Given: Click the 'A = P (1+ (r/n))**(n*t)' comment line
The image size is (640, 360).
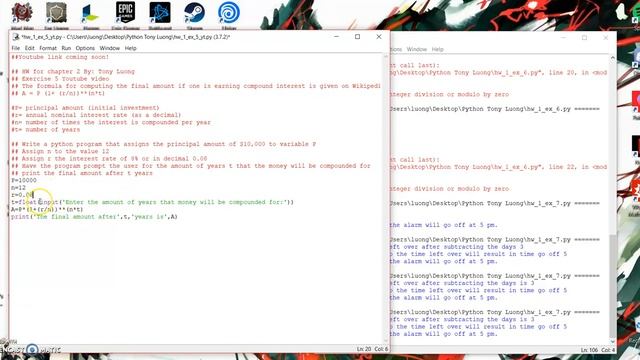Looking at the screenshot, I should (x=58, y=93).
